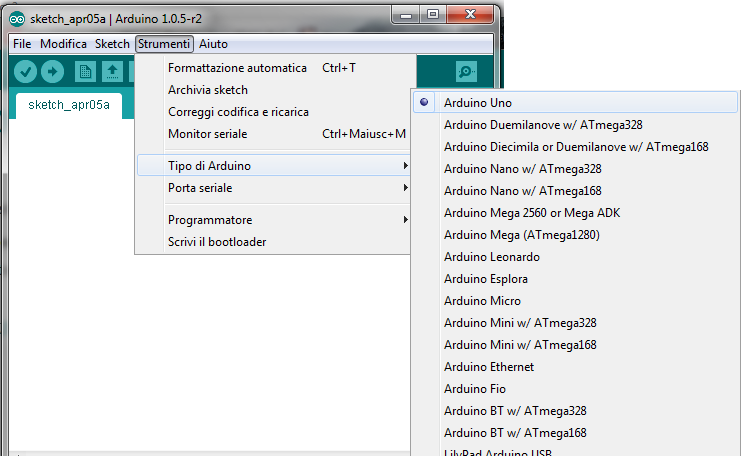Open the Sketch menu

coord(112,44)
